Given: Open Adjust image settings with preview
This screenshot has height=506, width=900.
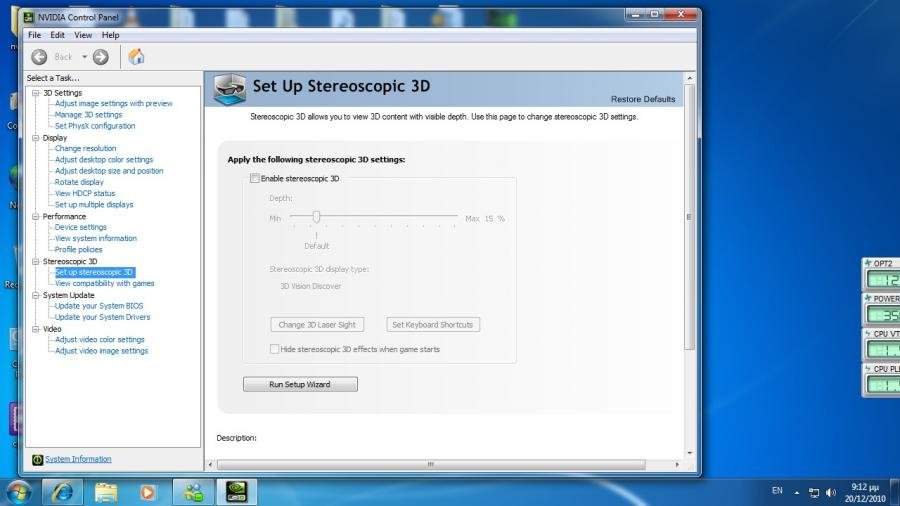Looking at the screenshot, I should [x=114, y=104].
